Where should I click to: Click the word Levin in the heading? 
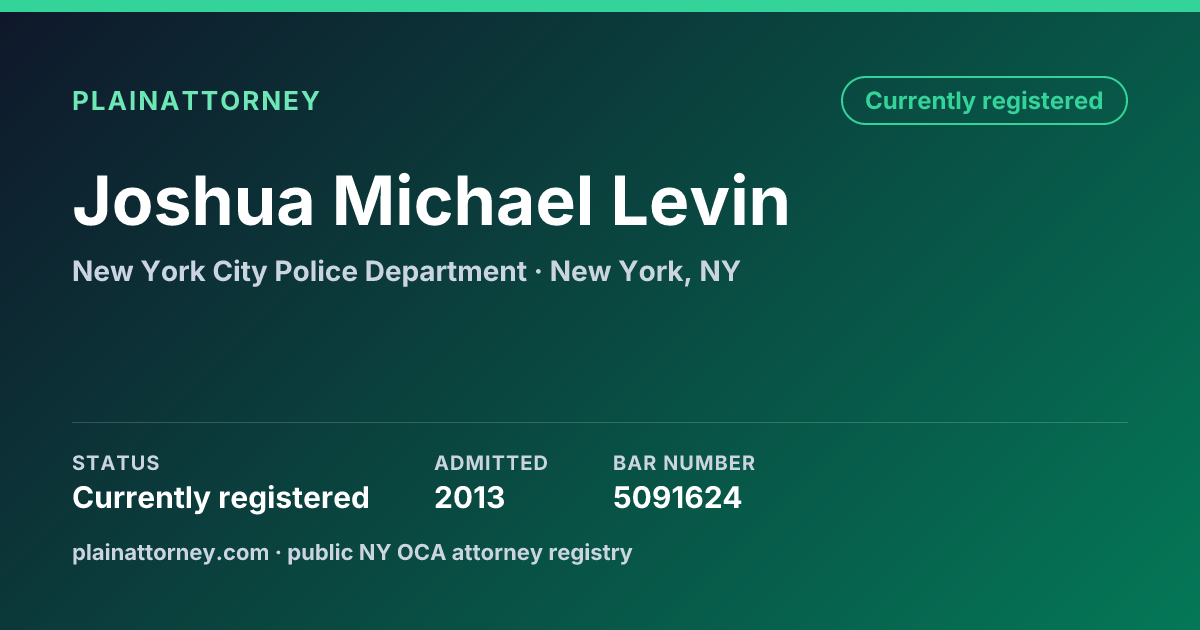click(x=701, y=200)
